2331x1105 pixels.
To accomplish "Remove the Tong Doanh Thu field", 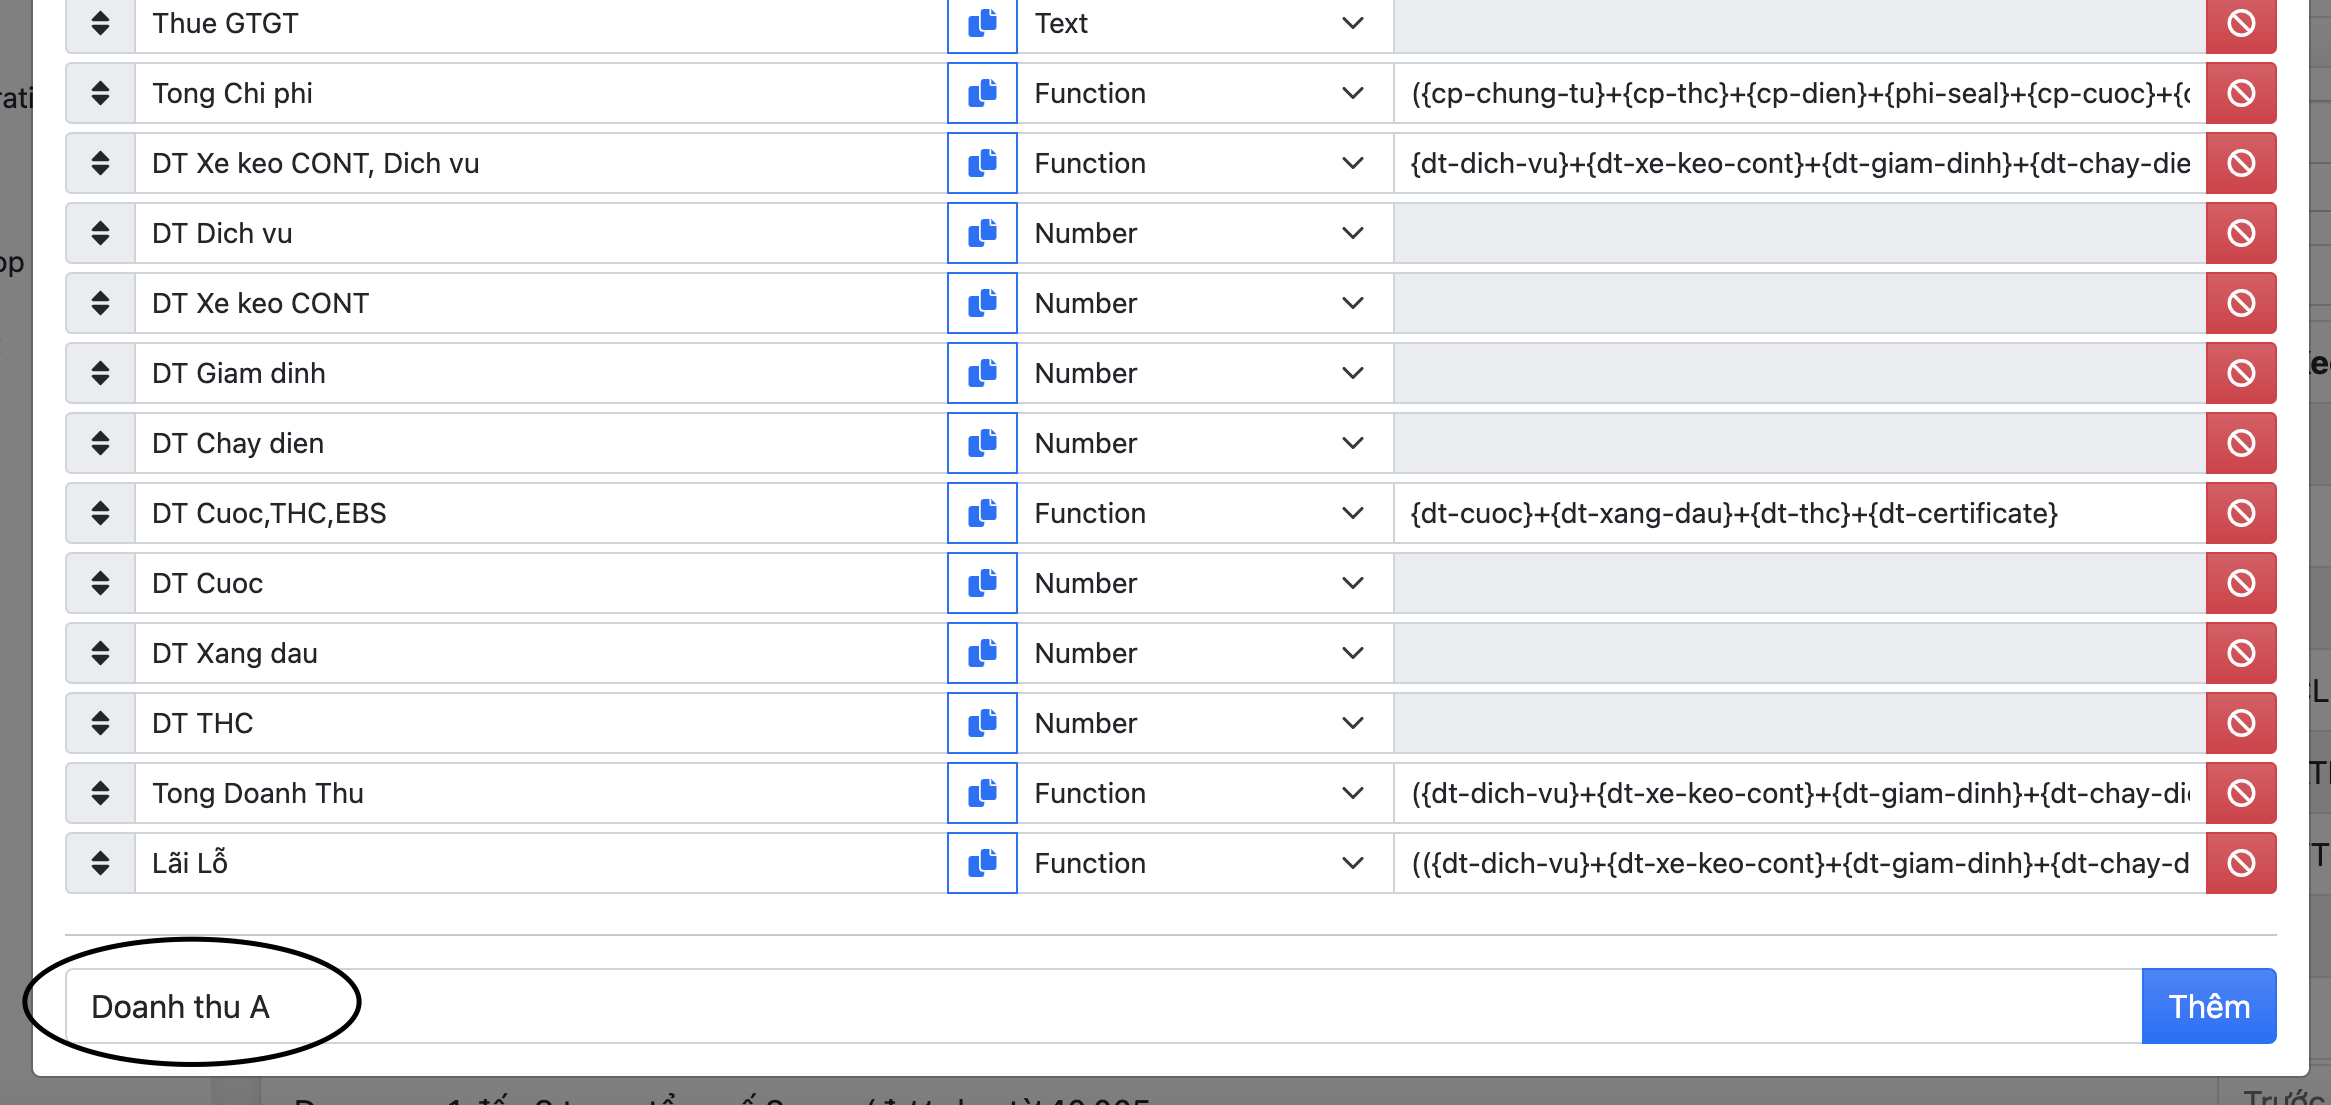I will coord(2241,793).
